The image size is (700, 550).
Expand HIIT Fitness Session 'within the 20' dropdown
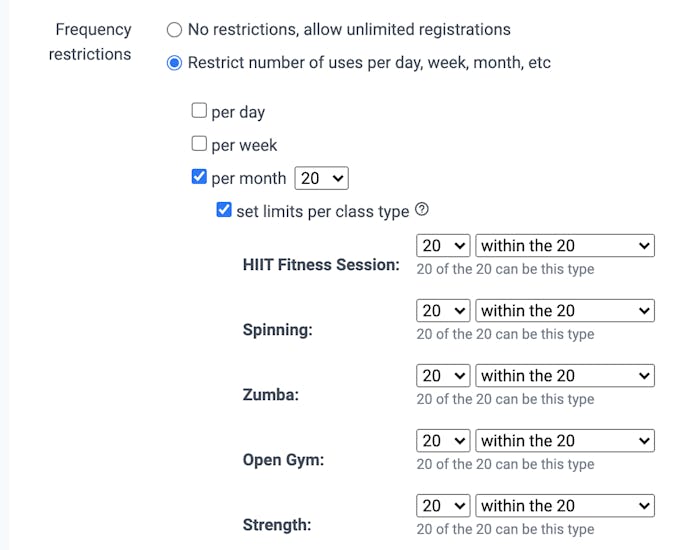(564, 245)
